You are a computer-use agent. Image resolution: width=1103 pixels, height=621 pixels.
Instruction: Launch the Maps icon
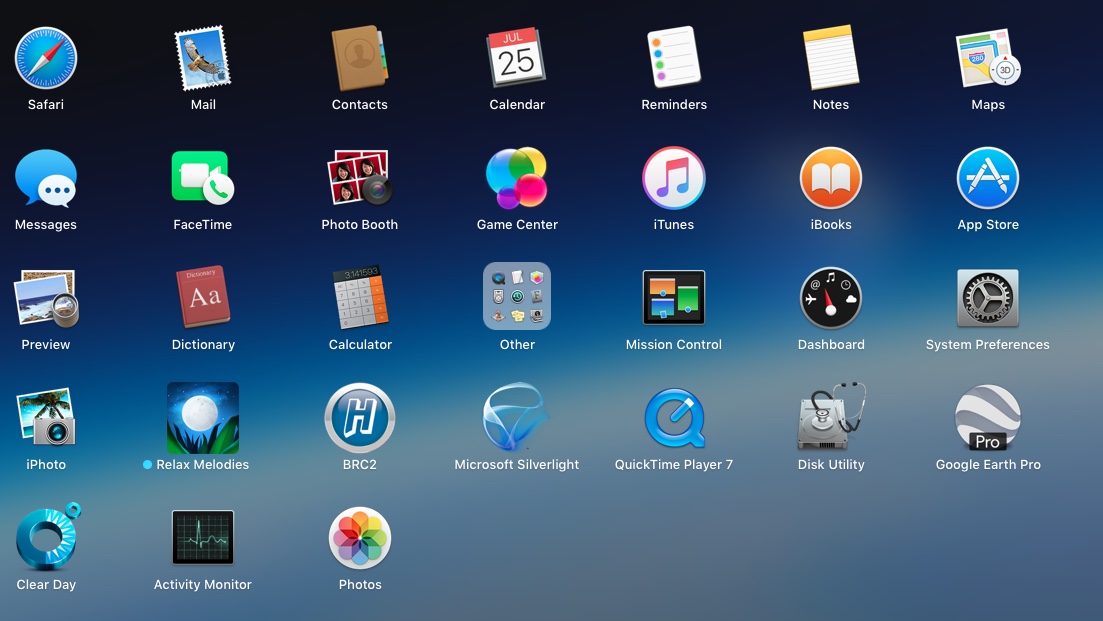tap(988, 58)
